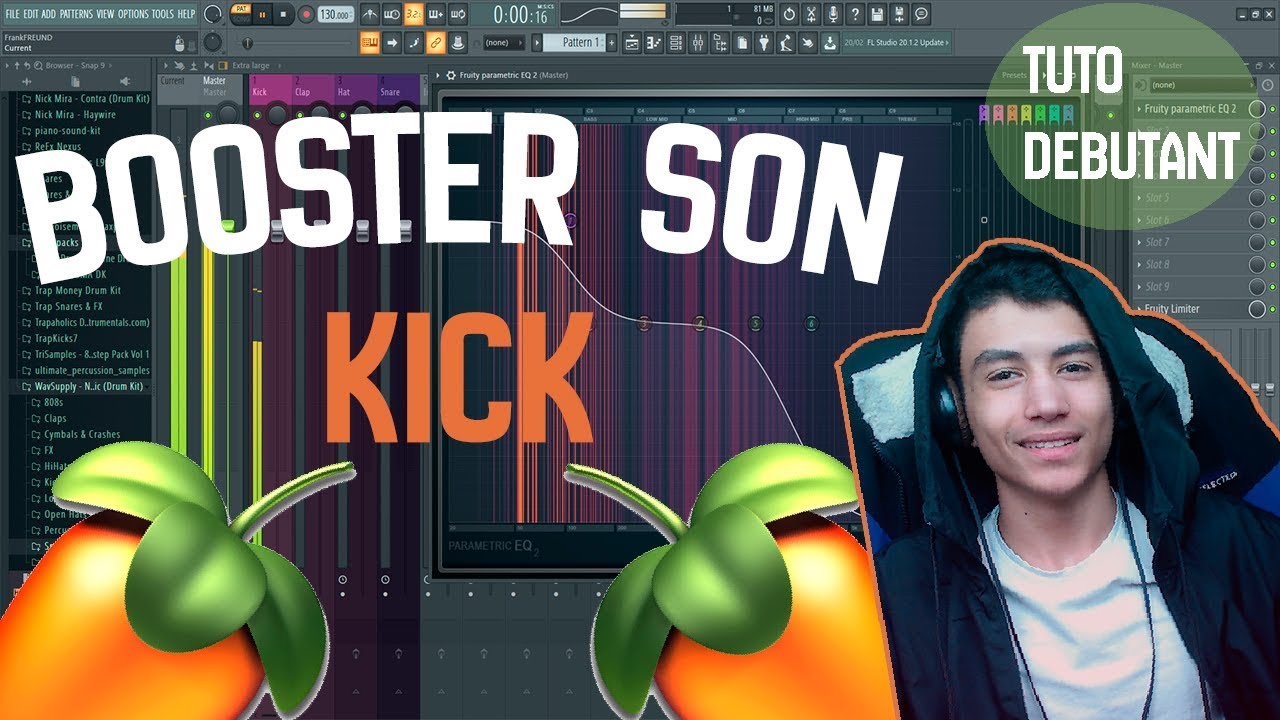
Task: Open the PATTERNS menu
Action: pos(76,14)
